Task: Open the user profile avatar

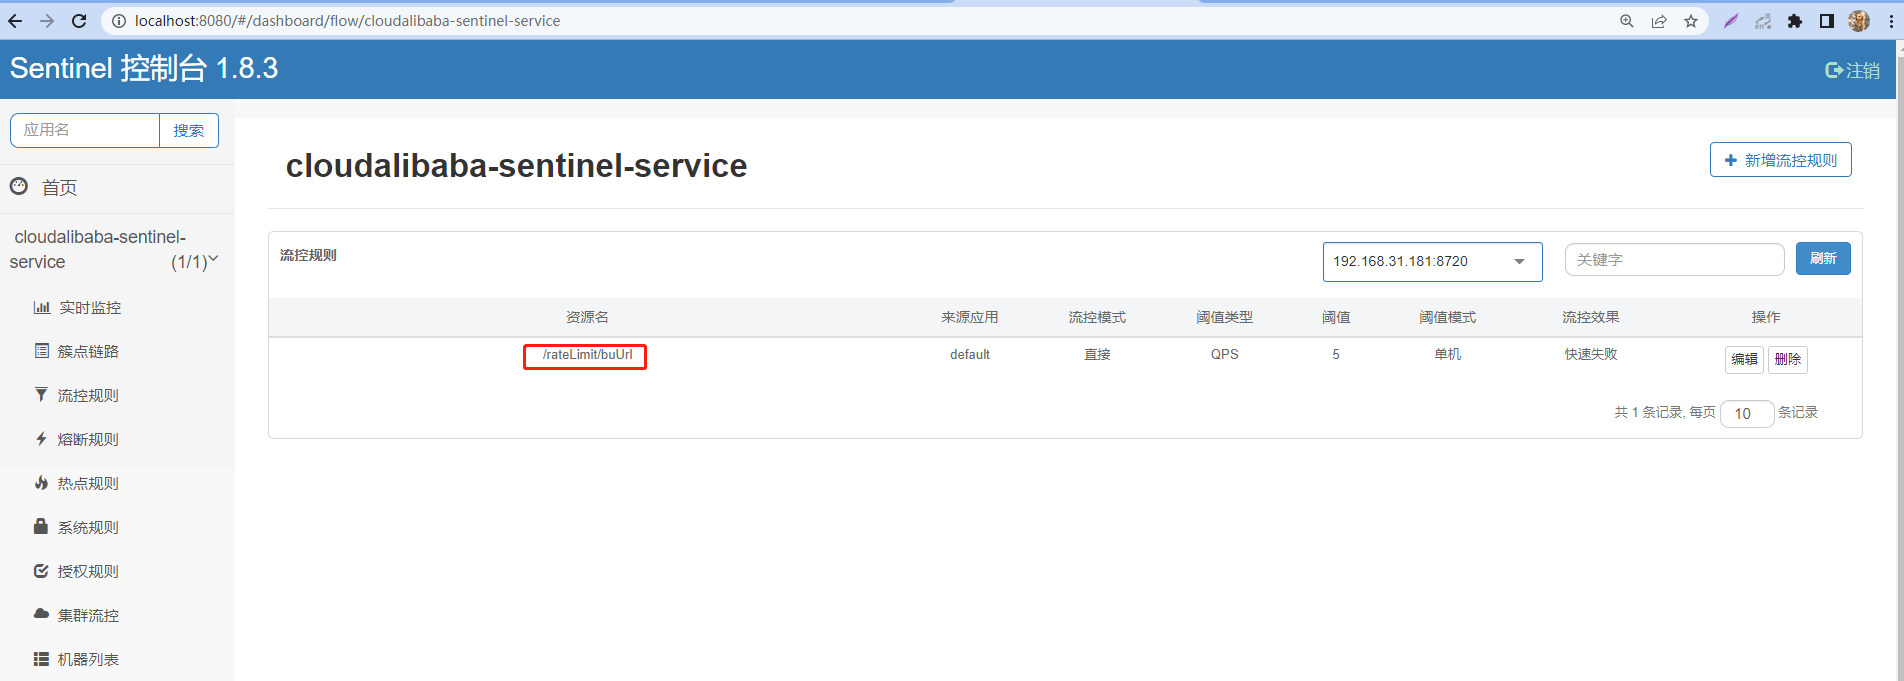Action: pyautogui.click(x=1859, y=21)
